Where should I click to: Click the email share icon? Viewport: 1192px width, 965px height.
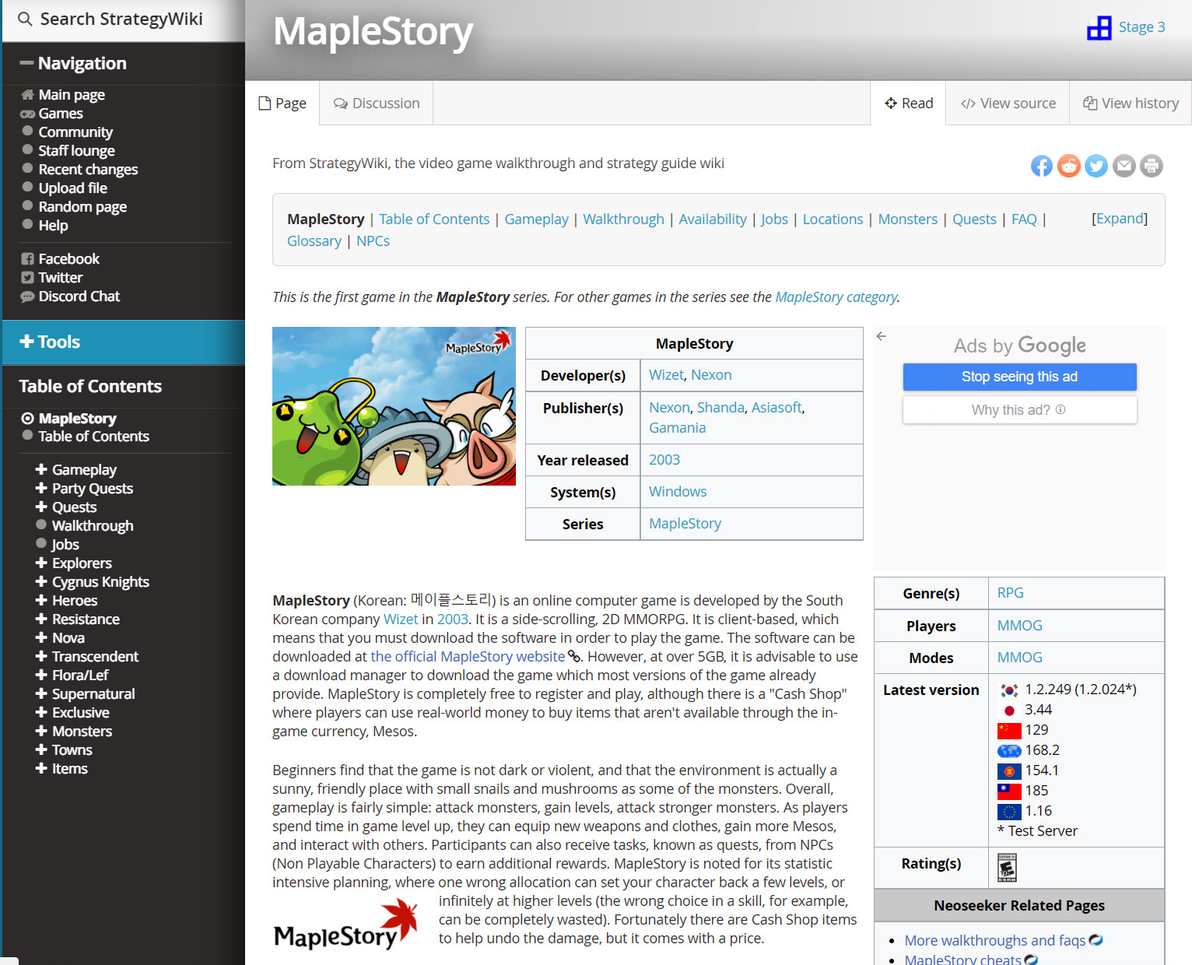[1124, 166]
